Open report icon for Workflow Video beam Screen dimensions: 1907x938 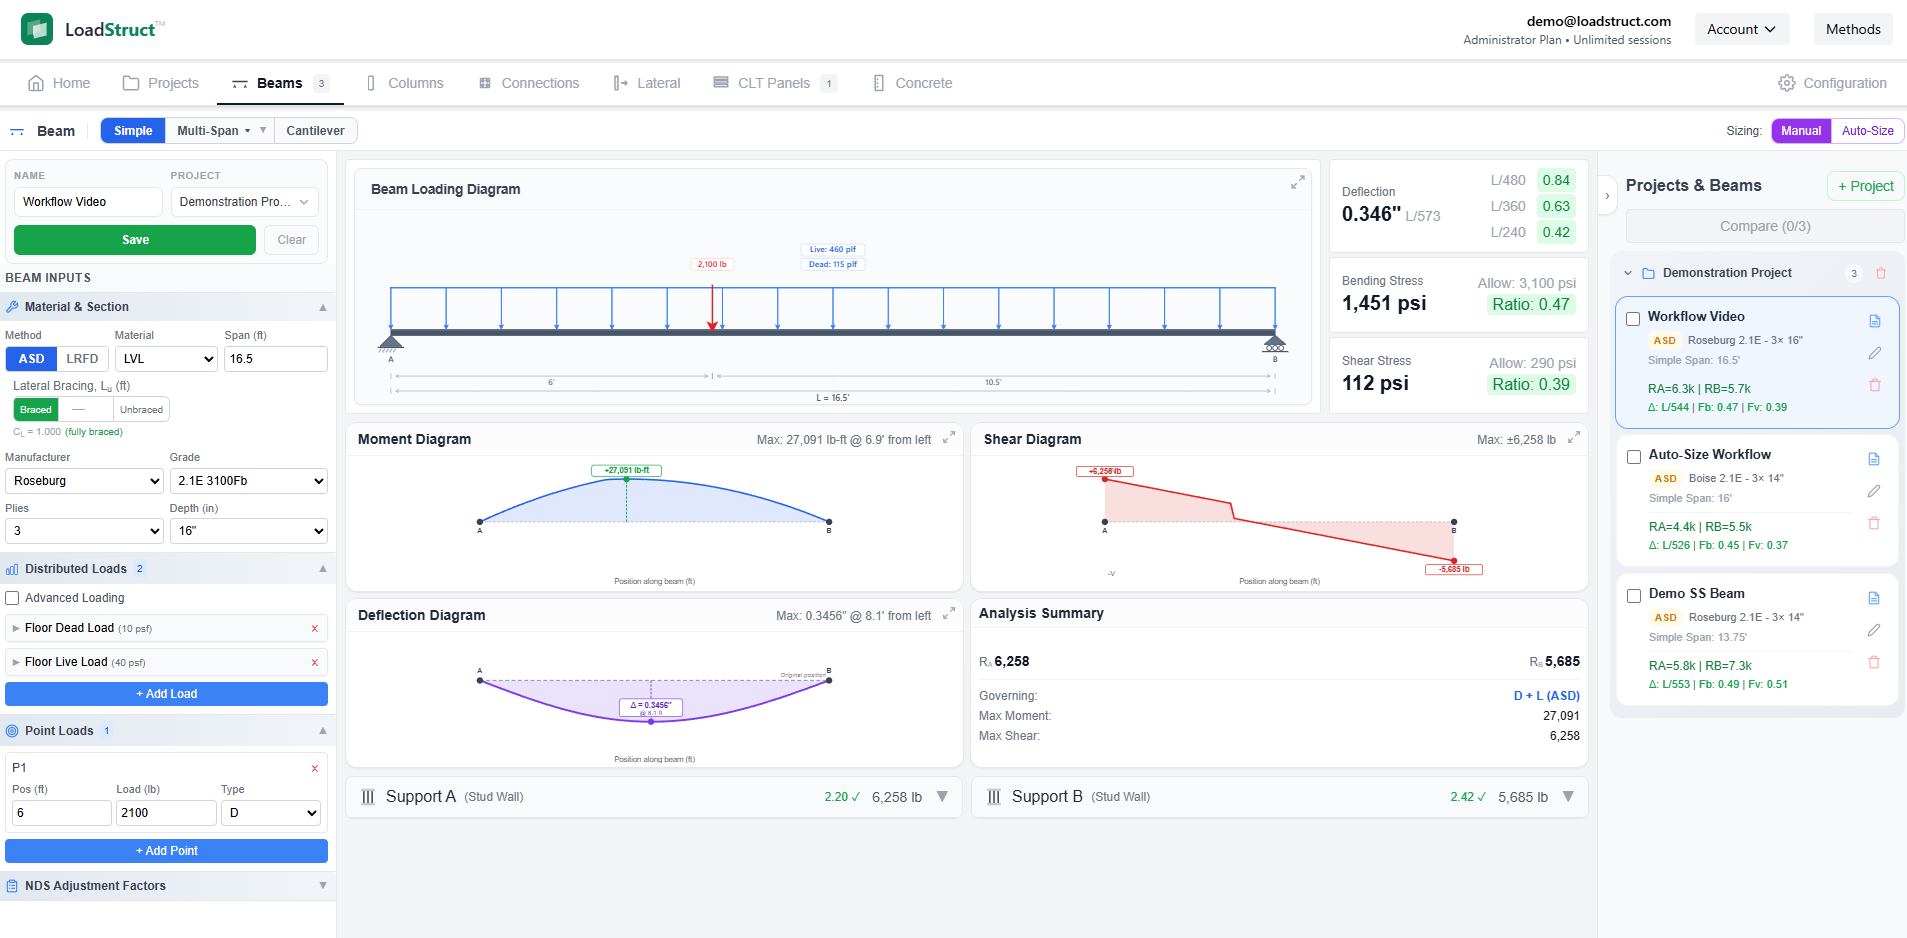click(1875, 321)
